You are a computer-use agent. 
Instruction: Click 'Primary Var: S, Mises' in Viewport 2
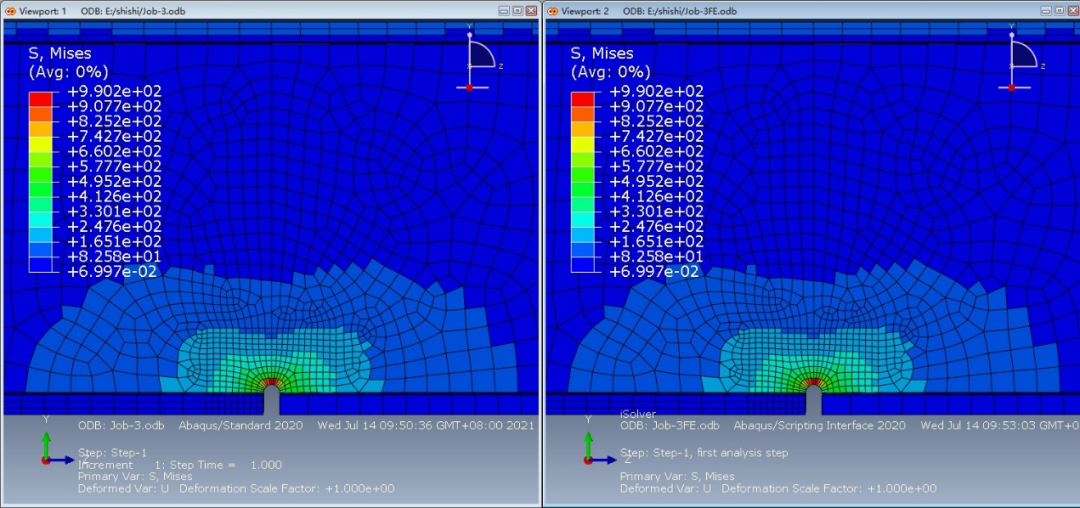click(677, 476)
